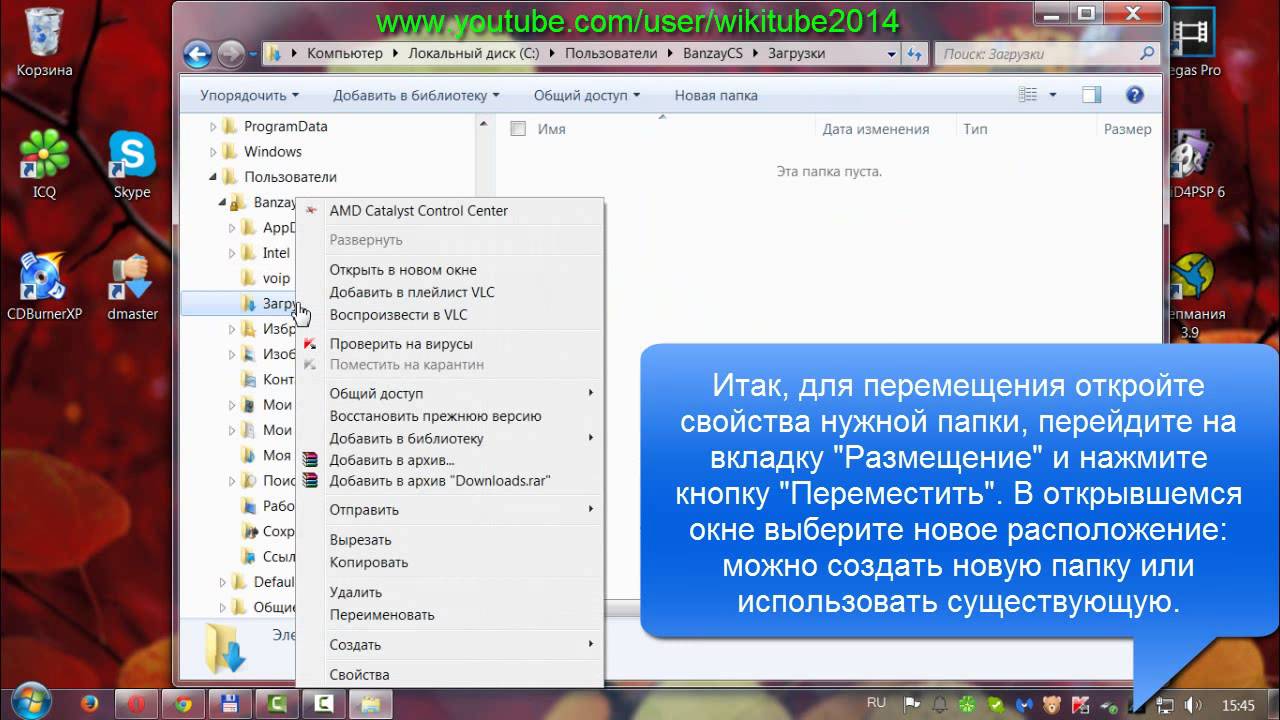Expand the Intel folder node

[x=232, y=253]
